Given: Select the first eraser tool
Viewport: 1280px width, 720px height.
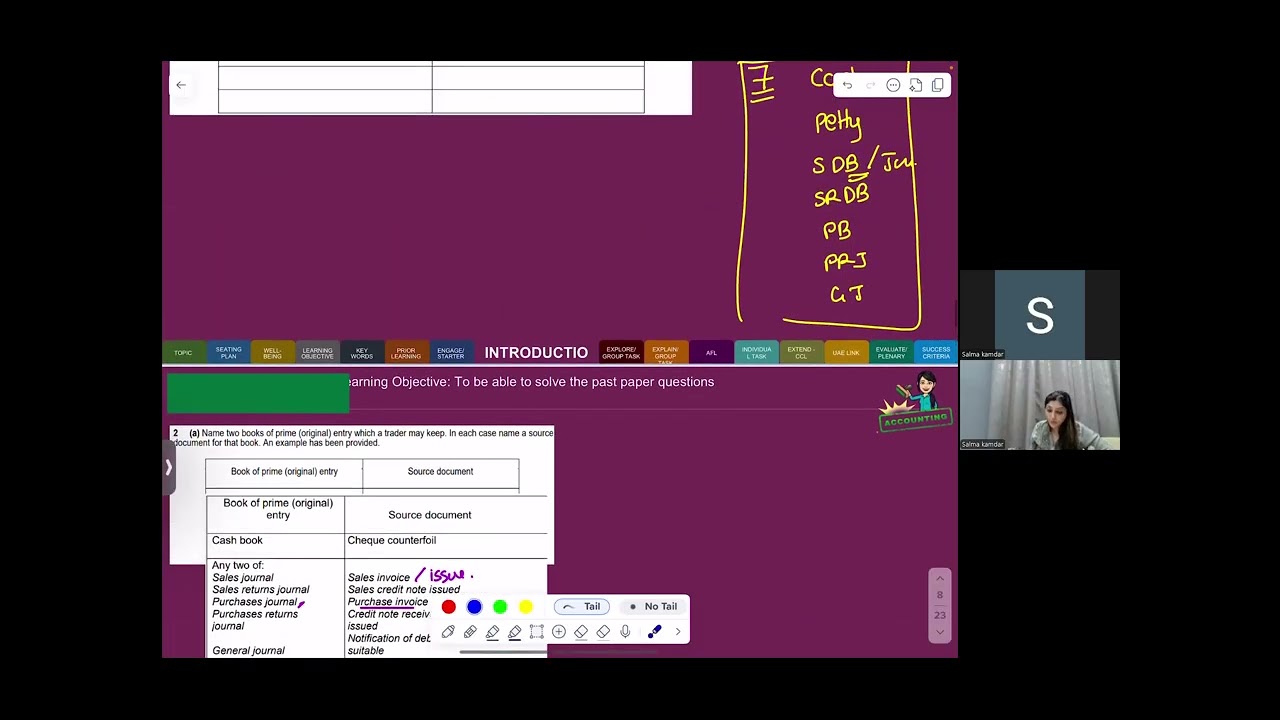Looking at the screenshot, I should 581,632.
